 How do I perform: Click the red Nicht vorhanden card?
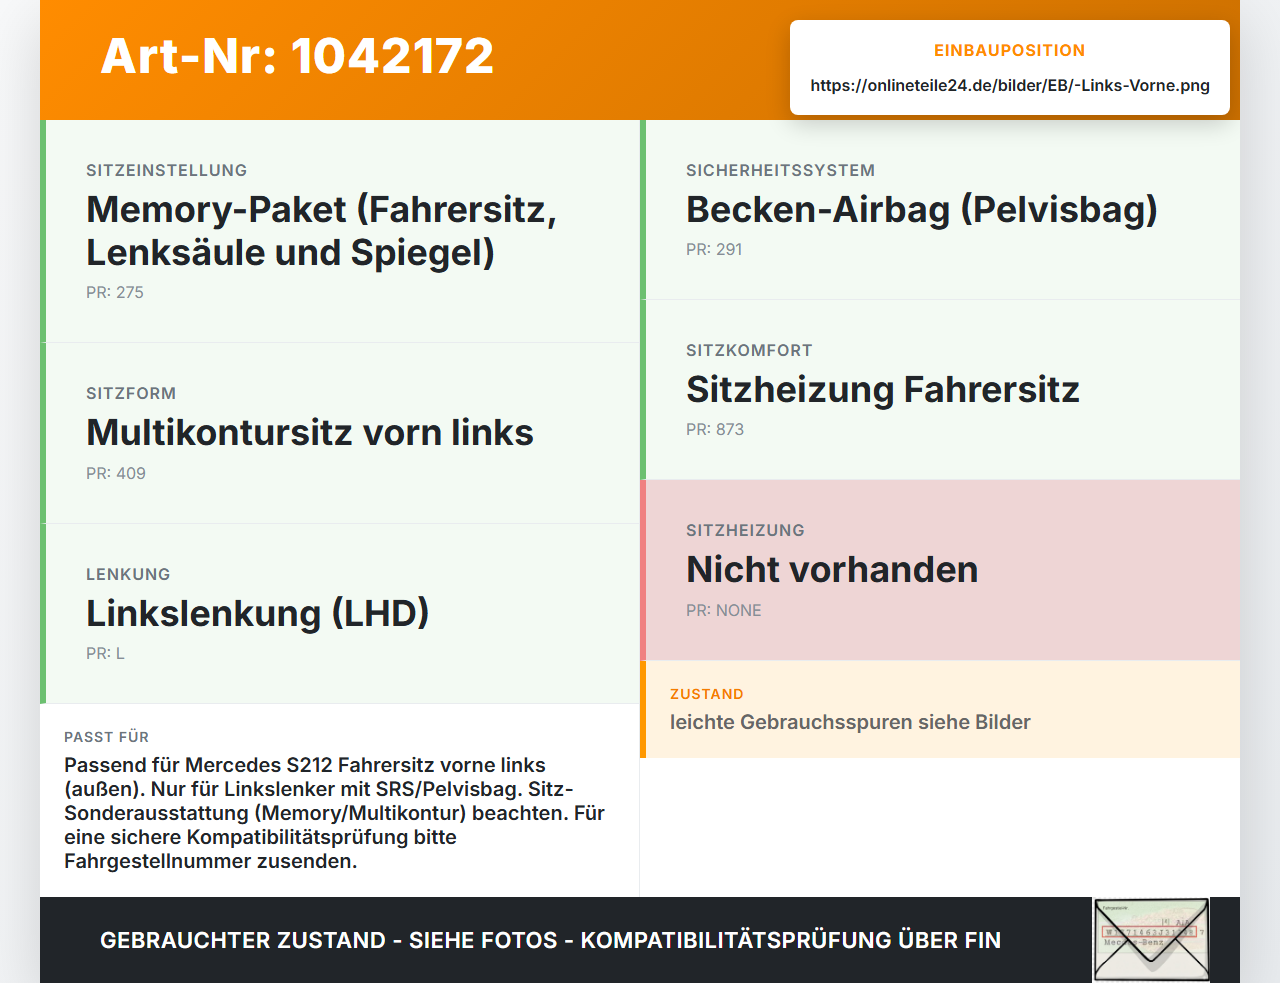click(x=940, y=570)
